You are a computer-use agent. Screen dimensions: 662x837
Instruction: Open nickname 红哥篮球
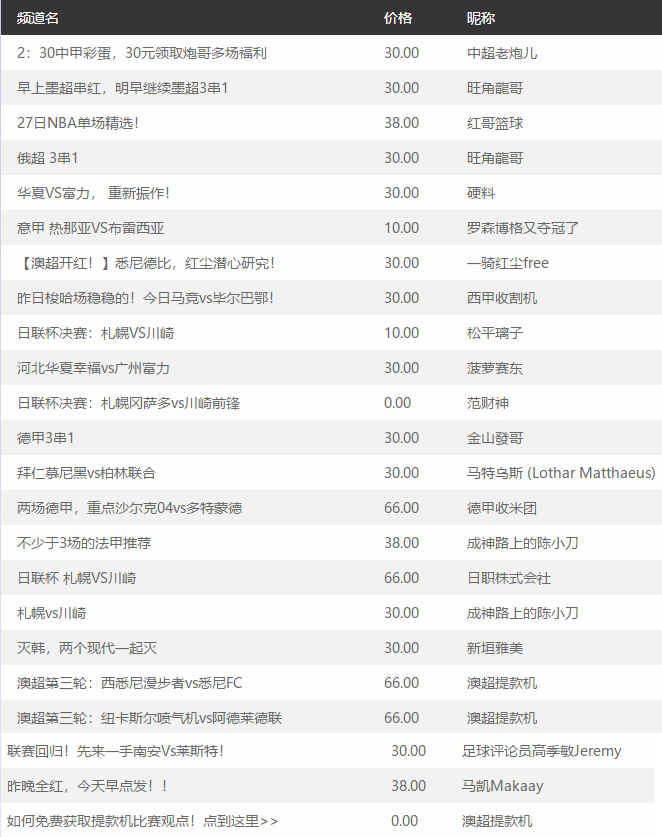point(495,123)
